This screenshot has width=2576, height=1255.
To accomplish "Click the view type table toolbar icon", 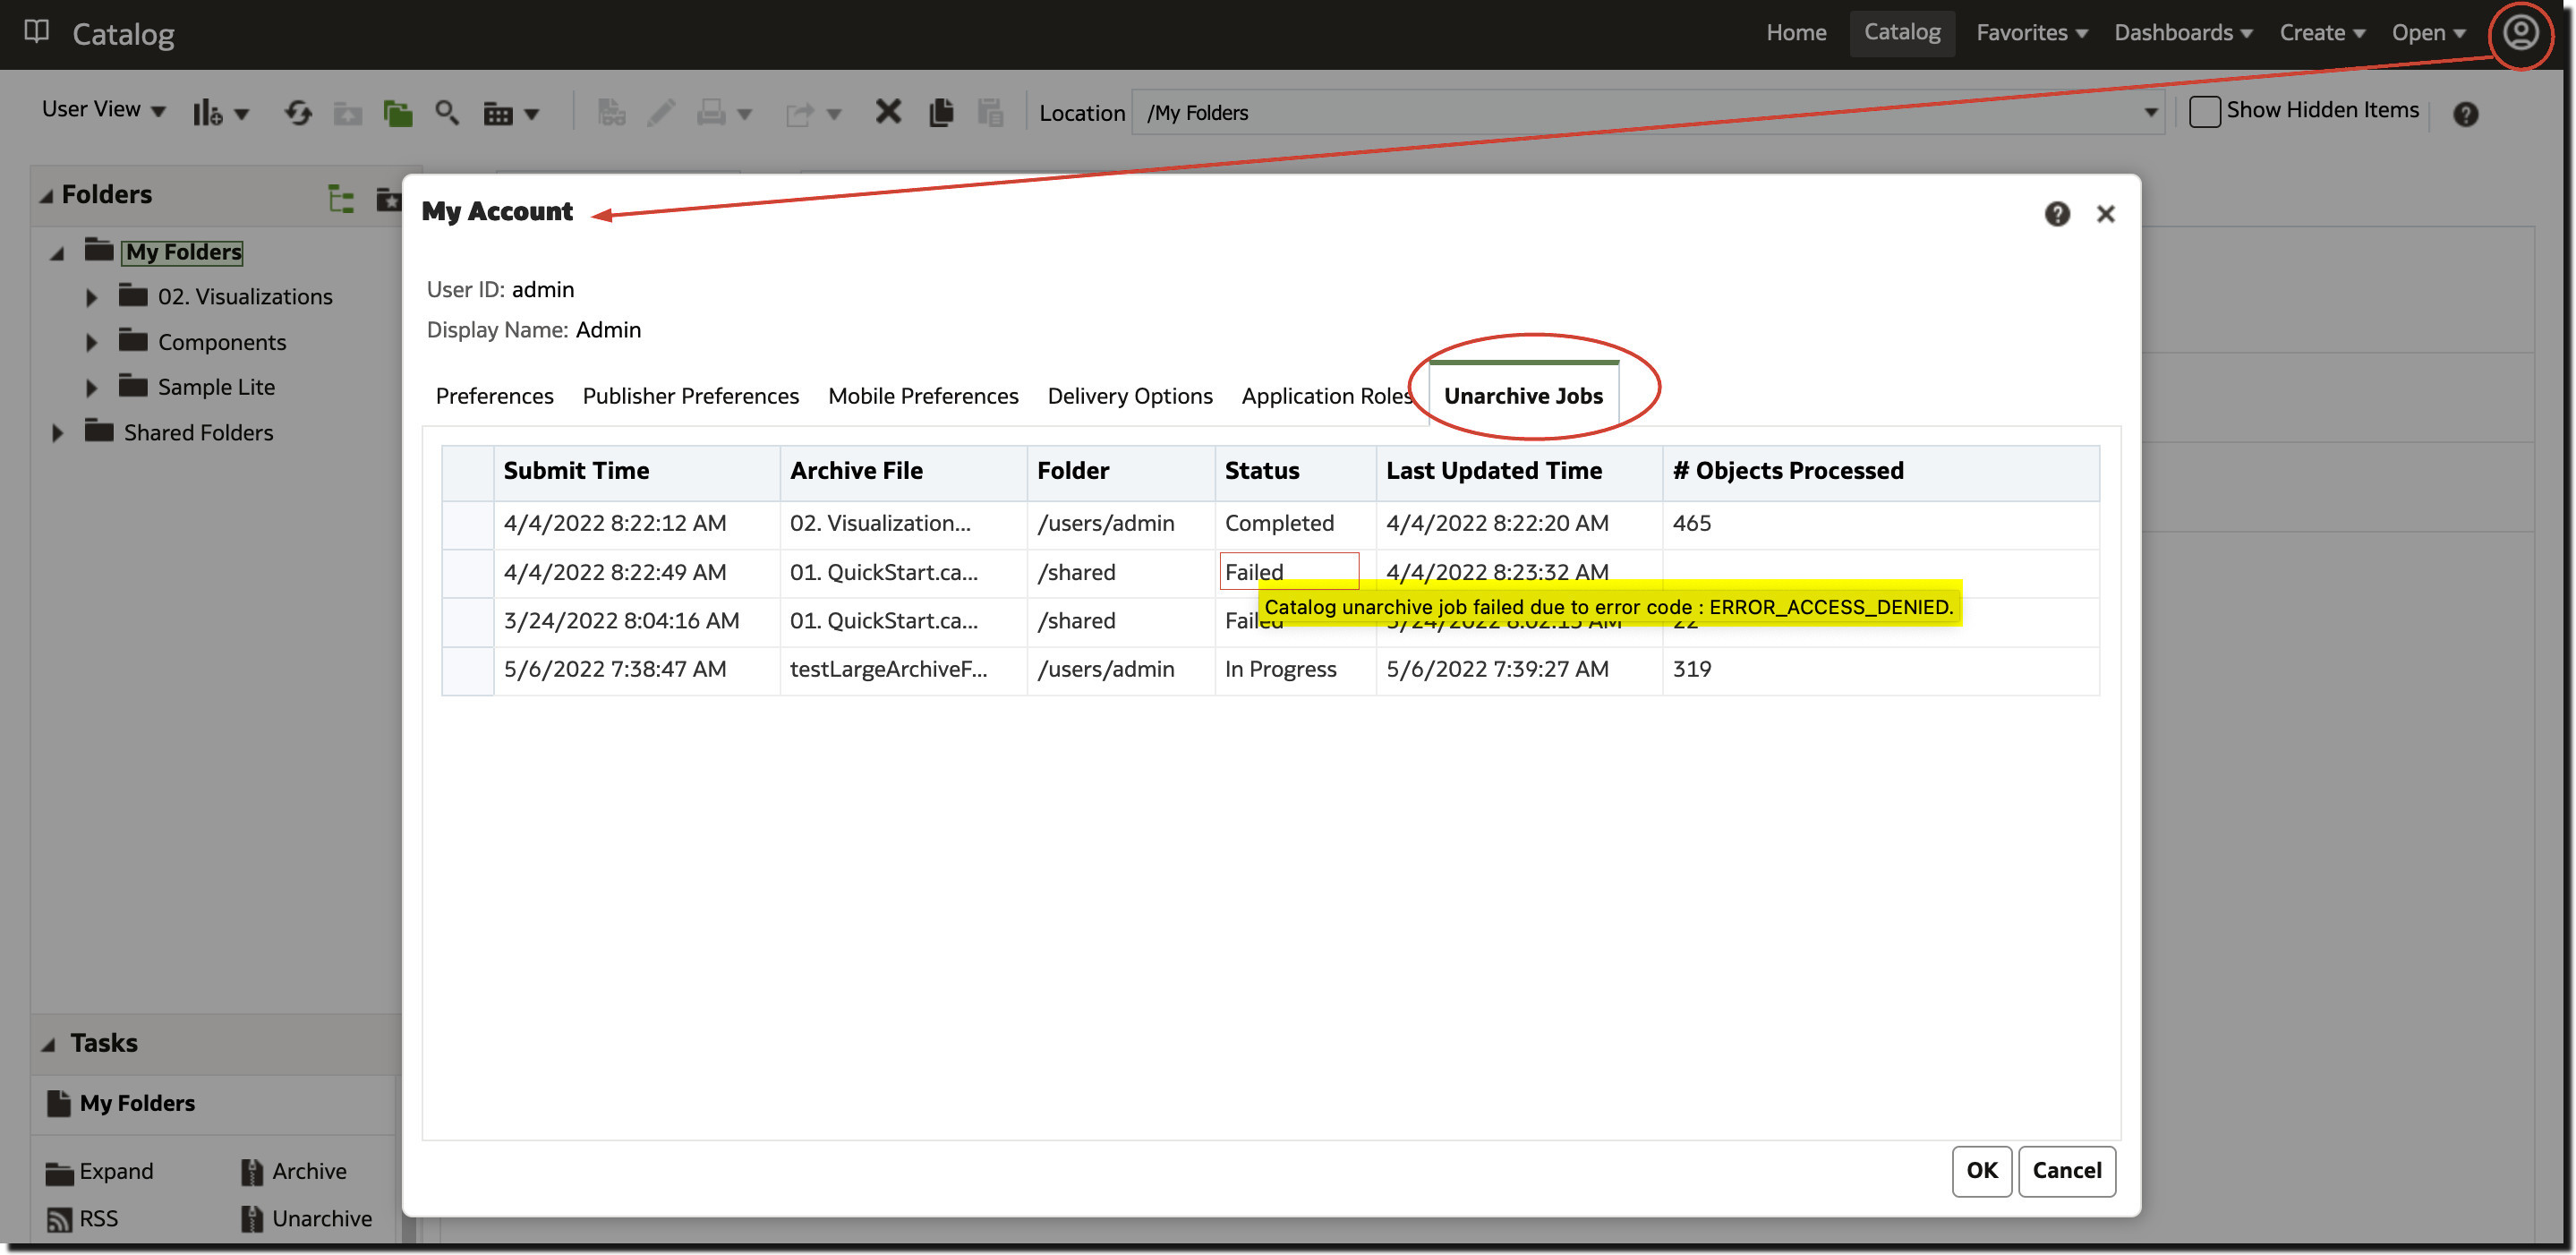I will pos(498,113).
